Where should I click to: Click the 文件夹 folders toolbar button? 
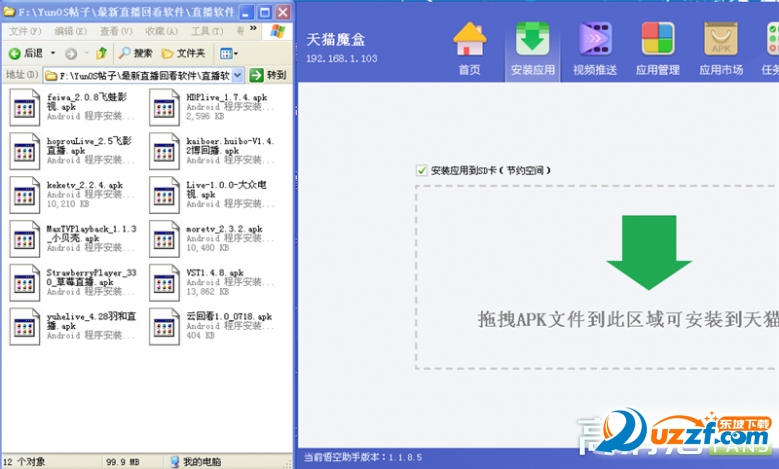point(183,53)
